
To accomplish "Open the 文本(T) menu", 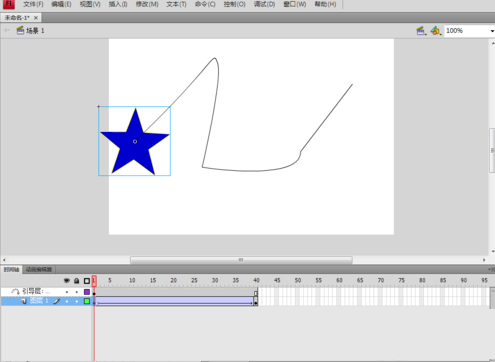I will coord(176,4).
